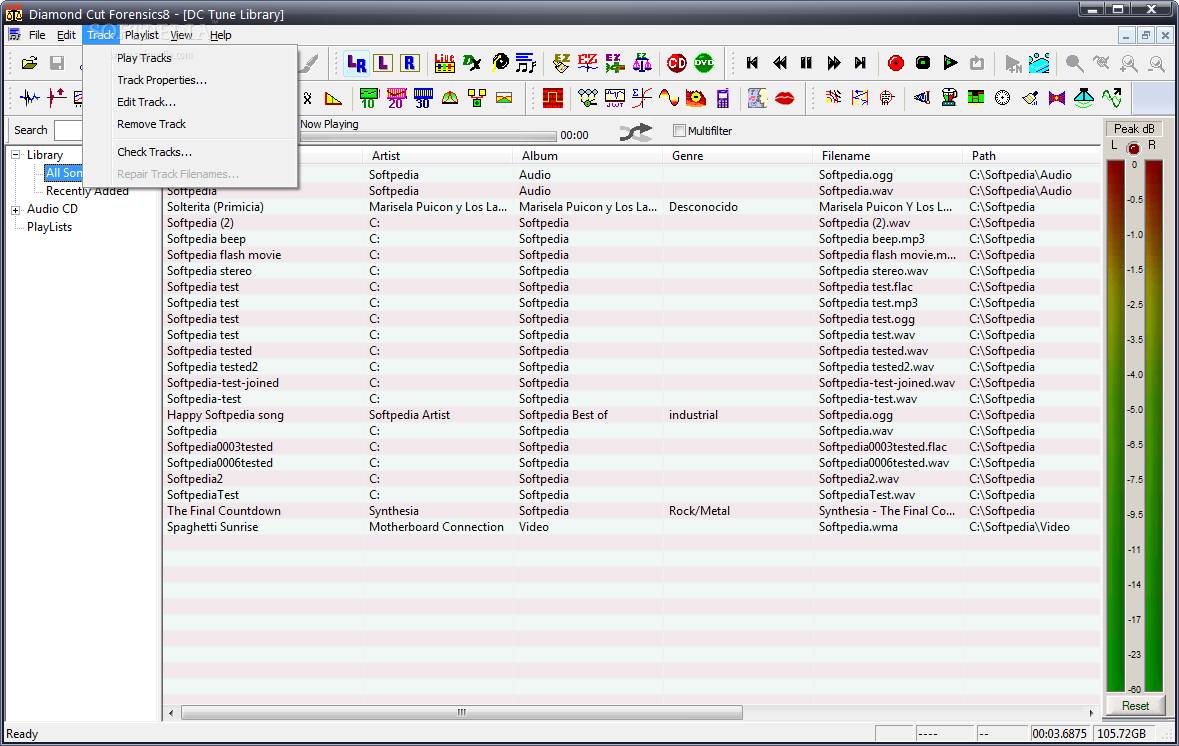Sort by the Path column header
The image size is (1179, 746).
coord(1031,156)
